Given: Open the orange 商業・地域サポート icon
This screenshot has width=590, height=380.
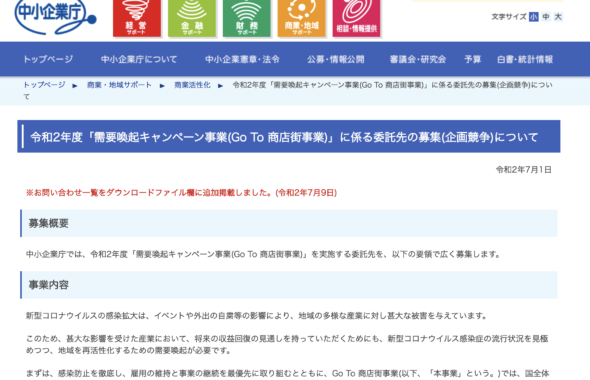Looking at the screenshot, I should coord(302,18).
